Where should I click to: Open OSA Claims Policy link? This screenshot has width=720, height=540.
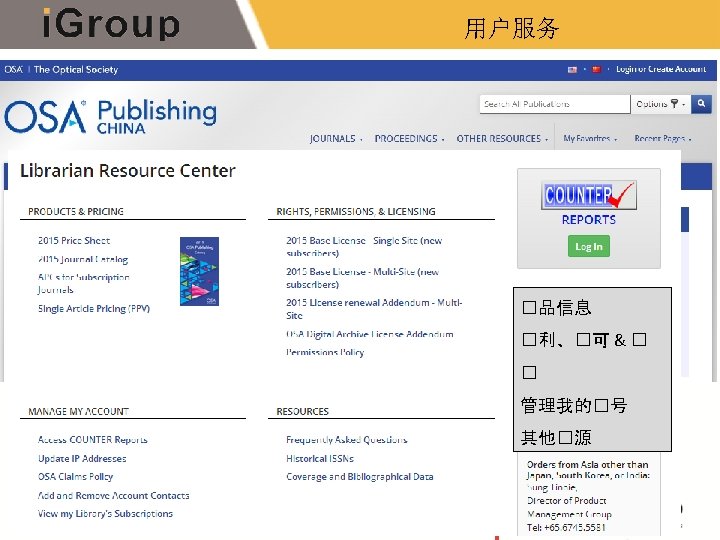[x=76, y=477]
